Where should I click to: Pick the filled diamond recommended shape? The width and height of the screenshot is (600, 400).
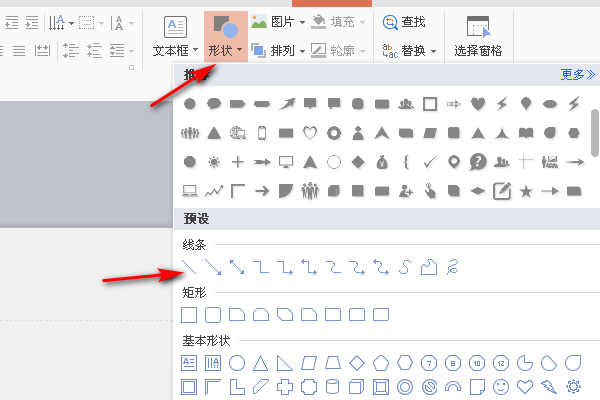point(358,162)
